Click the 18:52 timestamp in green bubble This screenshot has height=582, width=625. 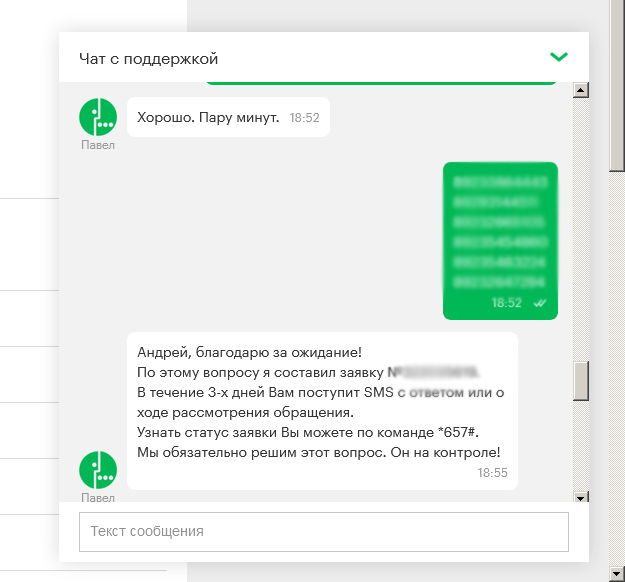(x=506, y=303)
